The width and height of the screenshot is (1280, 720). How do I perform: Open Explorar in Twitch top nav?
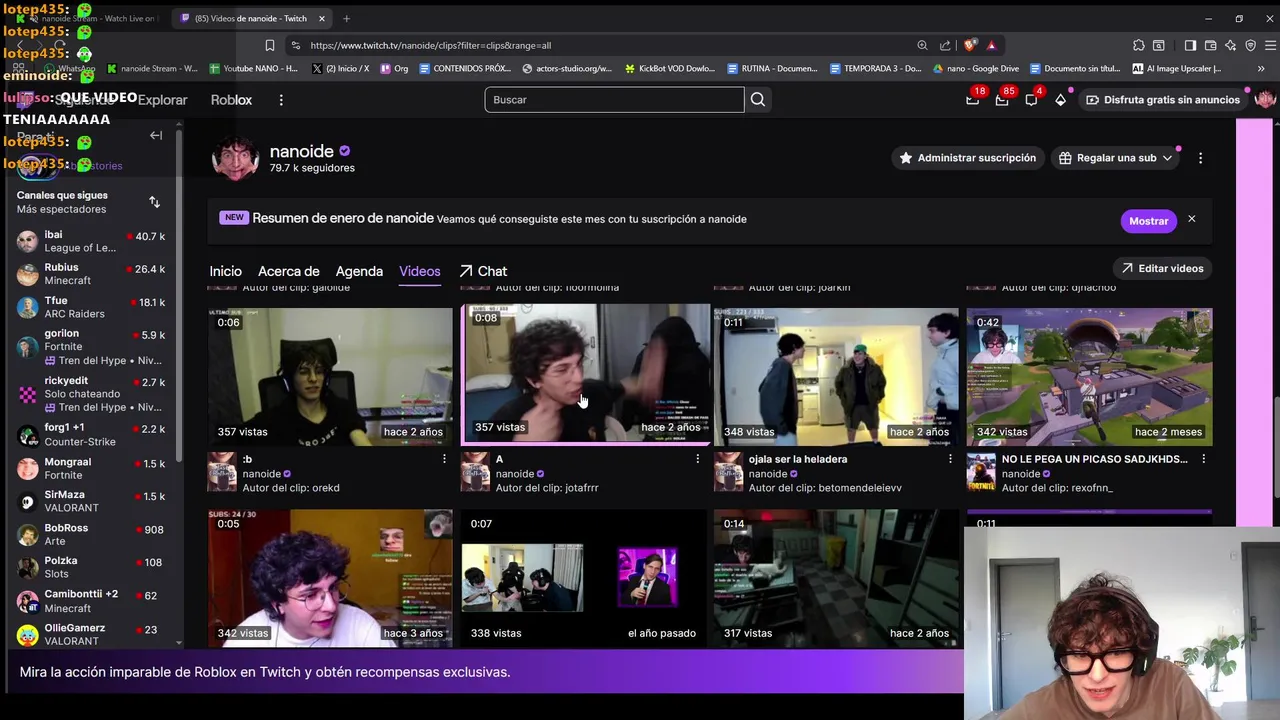tap(162, 100)
